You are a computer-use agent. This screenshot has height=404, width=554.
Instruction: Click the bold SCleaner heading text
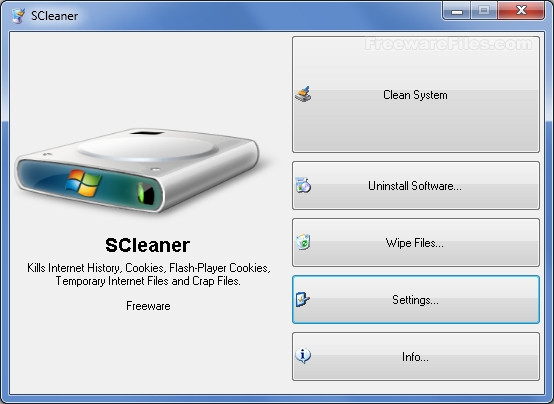[148, 245]
